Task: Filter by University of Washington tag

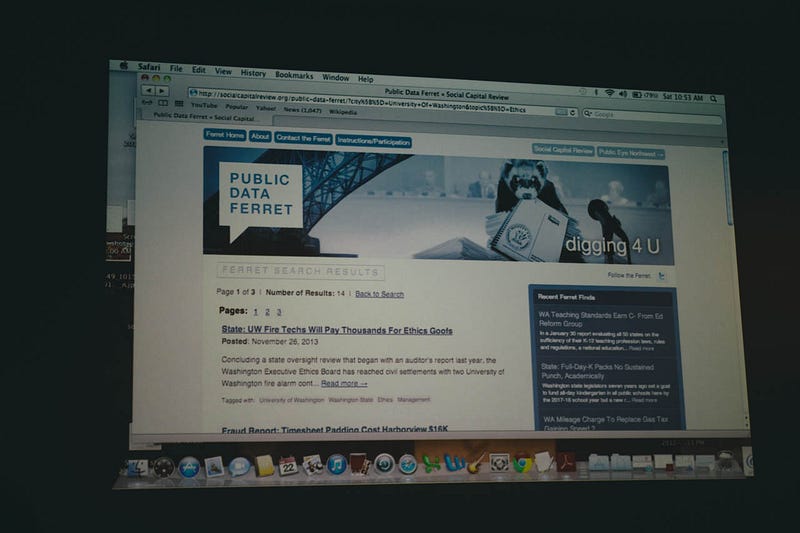Action: pos(291,400)
